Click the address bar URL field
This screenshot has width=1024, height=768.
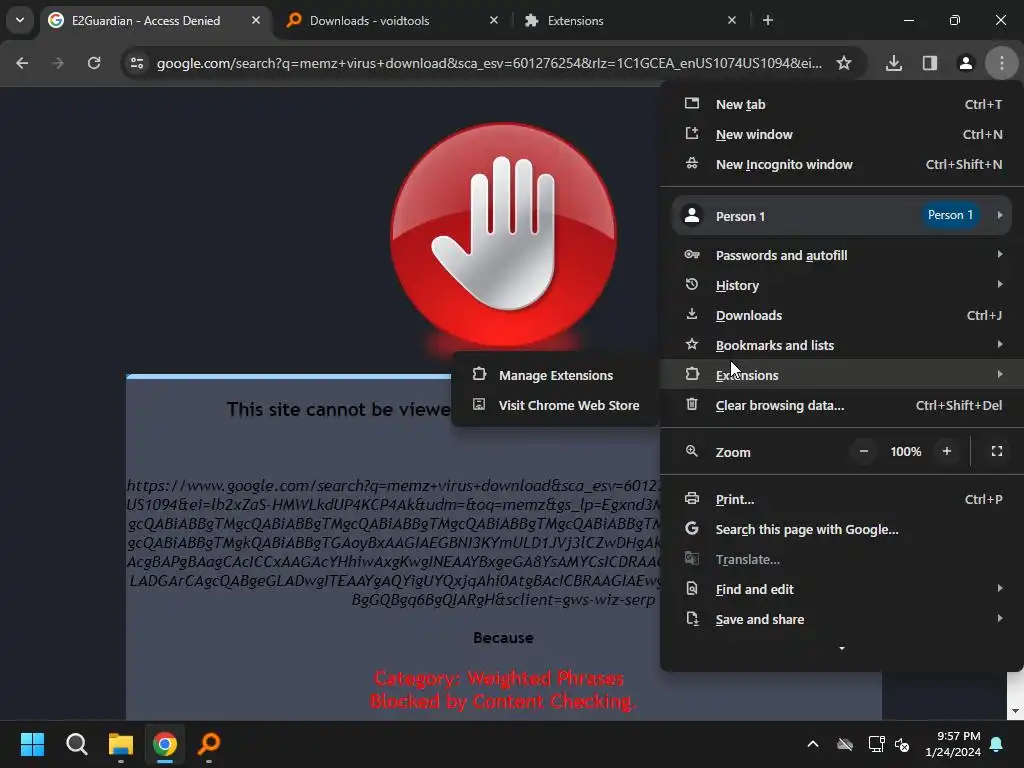[x=489, y=63]
